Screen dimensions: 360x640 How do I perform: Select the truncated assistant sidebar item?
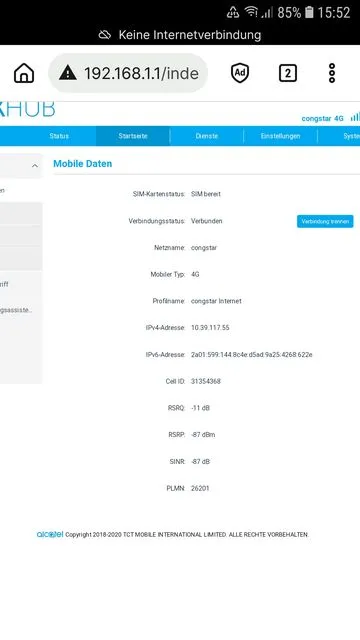click(x=16, y=310)
